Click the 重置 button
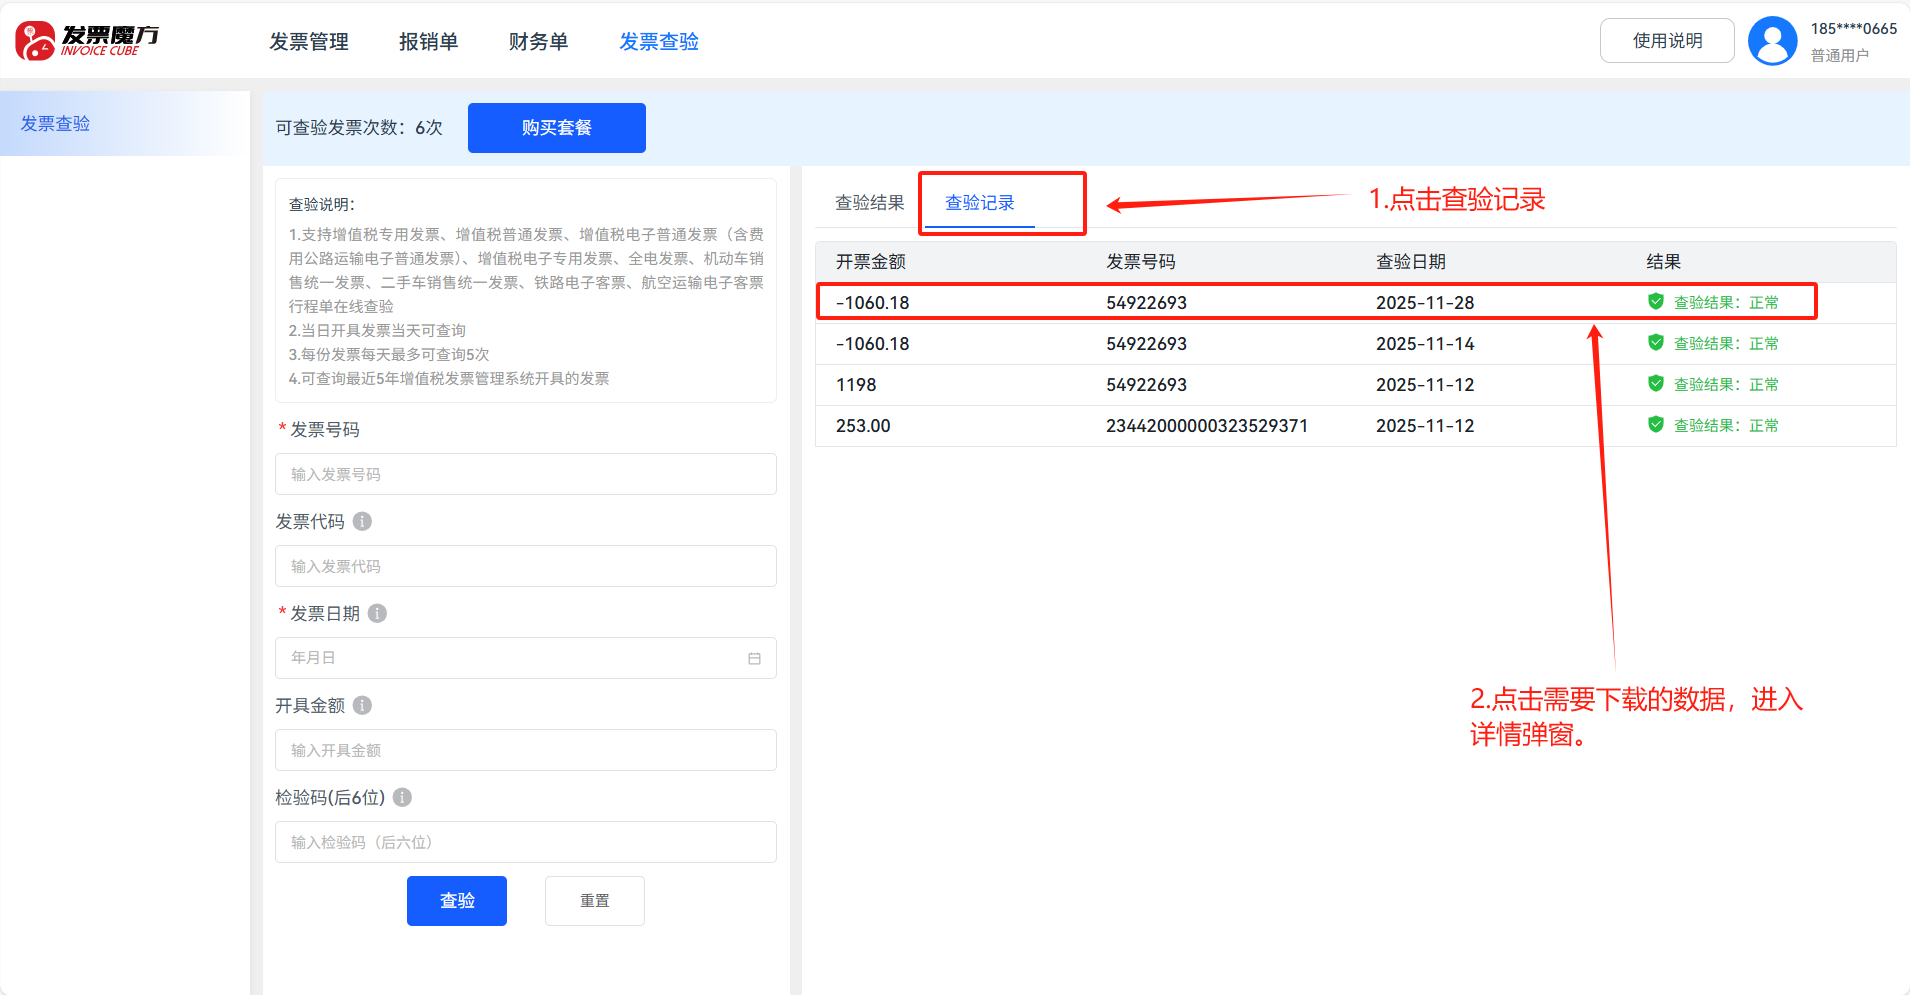This screenshot has width=1910, height=995. [x=594, y=901]
